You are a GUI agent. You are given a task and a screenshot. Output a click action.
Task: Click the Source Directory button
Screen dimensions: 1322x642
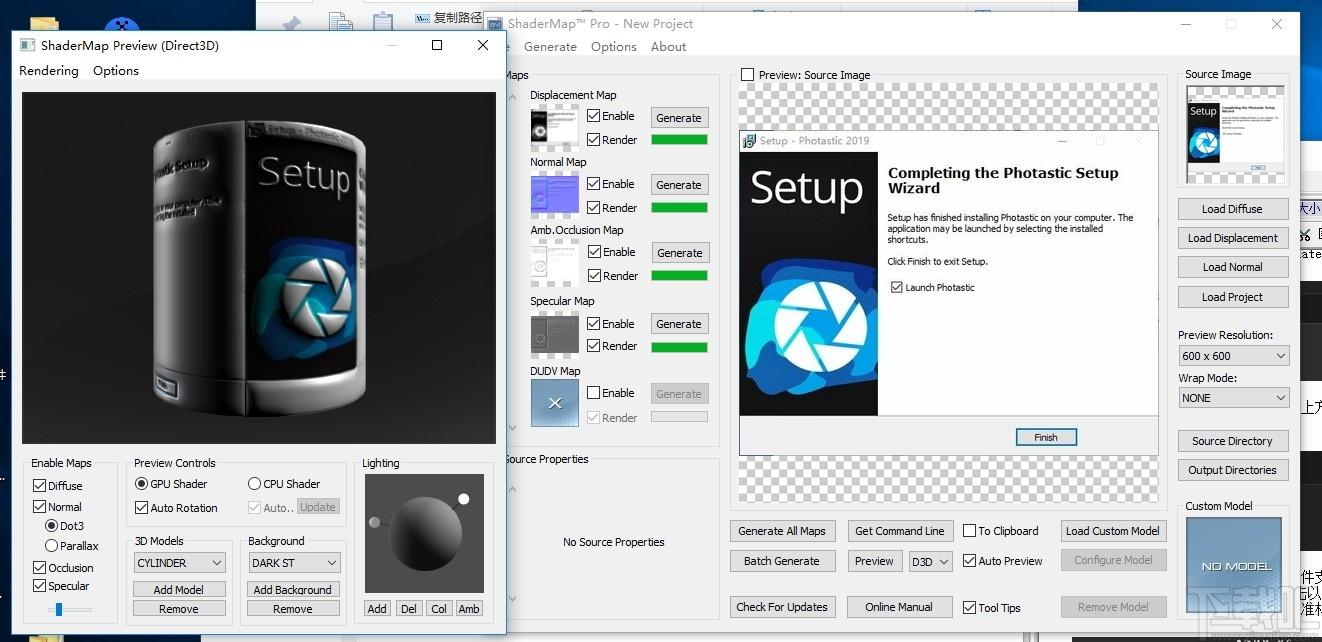(x=1232, y=441)
